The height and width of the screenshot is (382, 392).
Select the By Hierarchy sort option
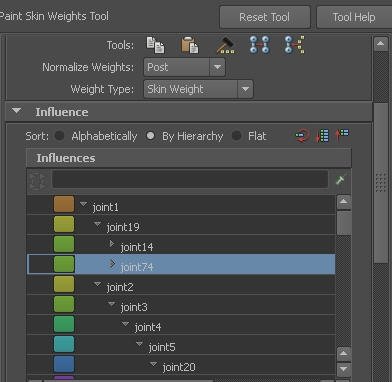point(150,136)
